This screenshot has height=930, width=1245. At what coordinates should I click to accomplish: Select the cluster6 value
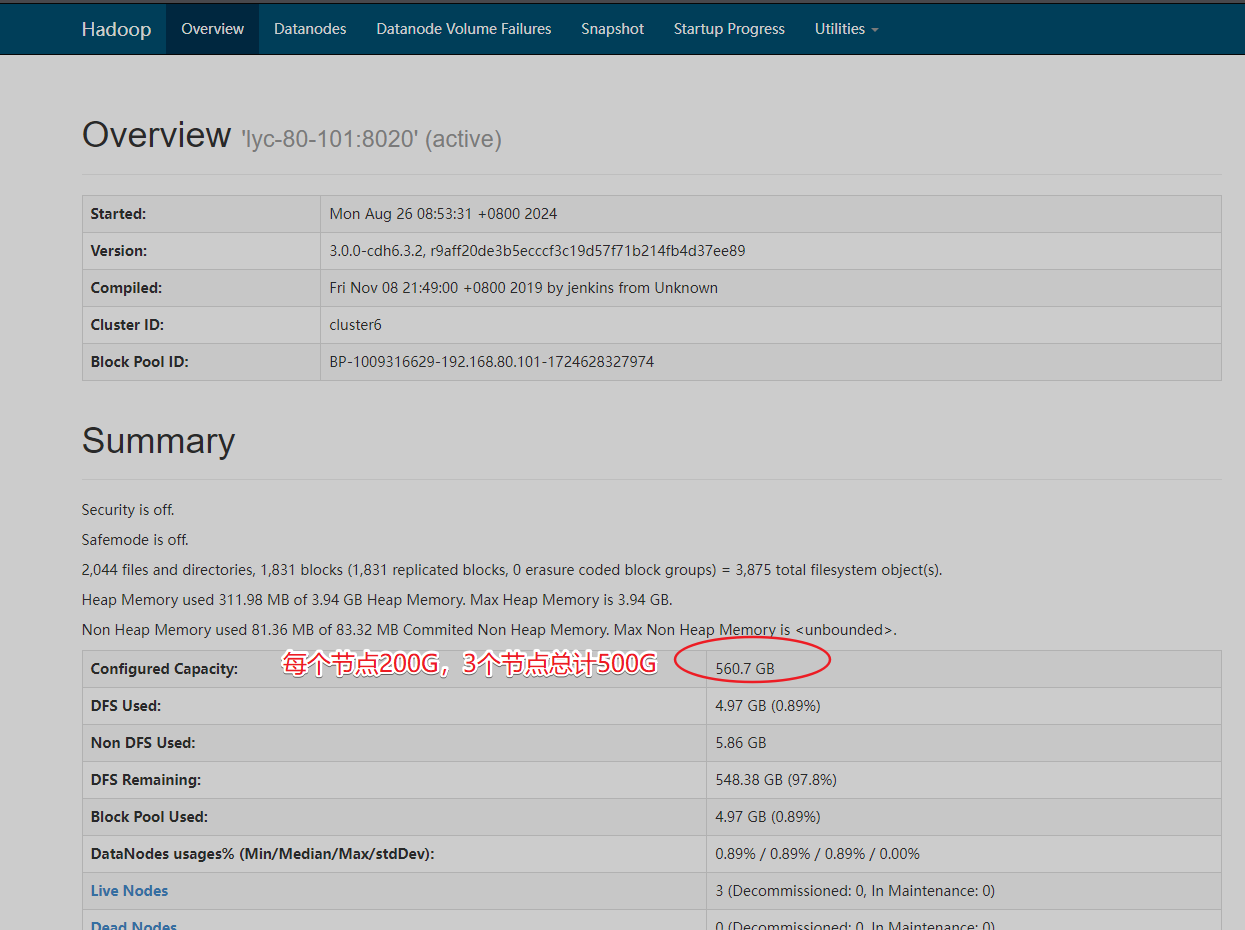click(x=355, y=324)
